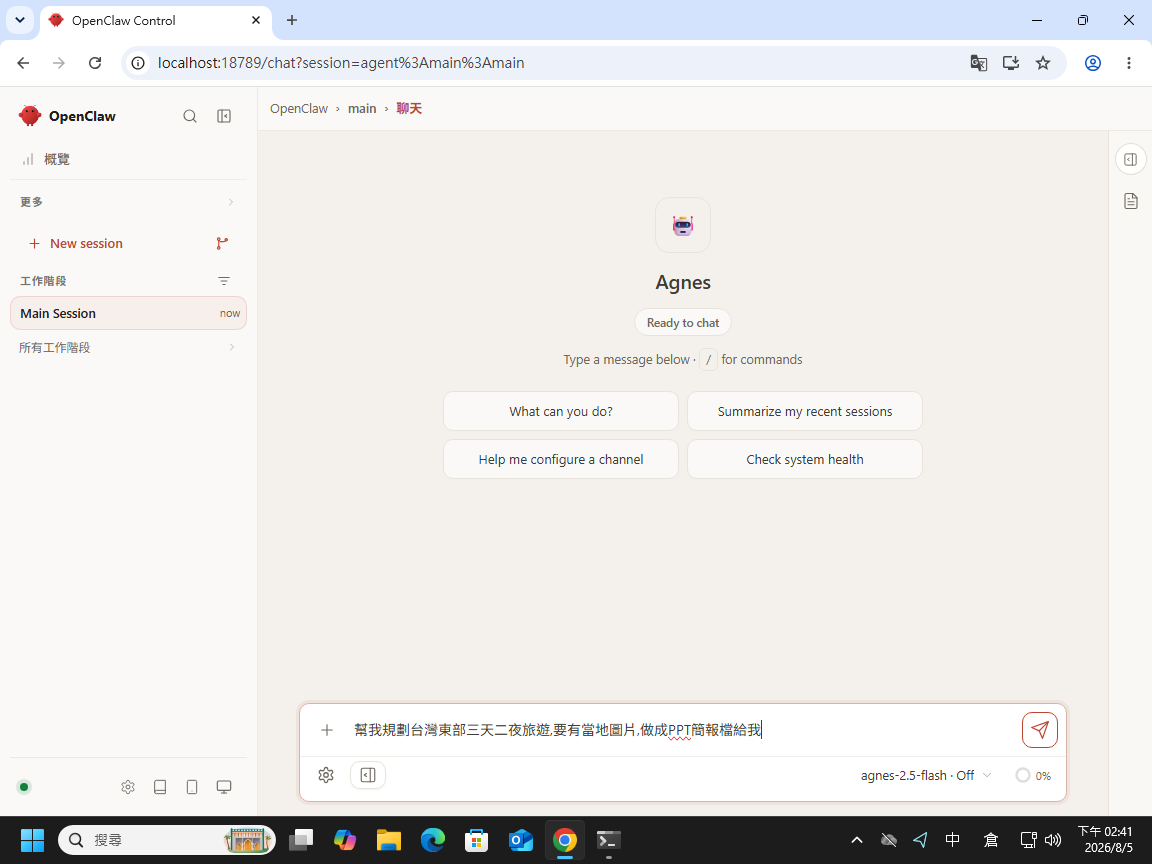The width and height of the screenshot is (1152, 864).
Task: Choose 'What can you do?' suggestion
Action: point(561,411)
